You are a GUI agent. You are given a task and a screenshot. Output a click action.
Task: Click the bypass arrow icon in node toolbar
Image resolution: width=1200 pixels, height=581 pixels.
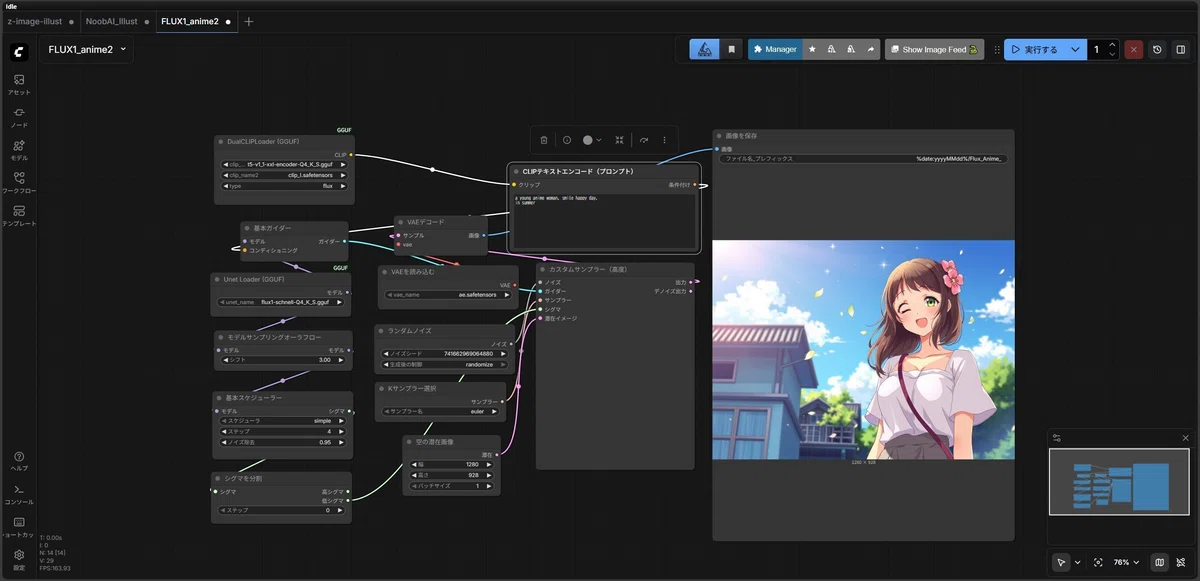(x=643, y=140)
